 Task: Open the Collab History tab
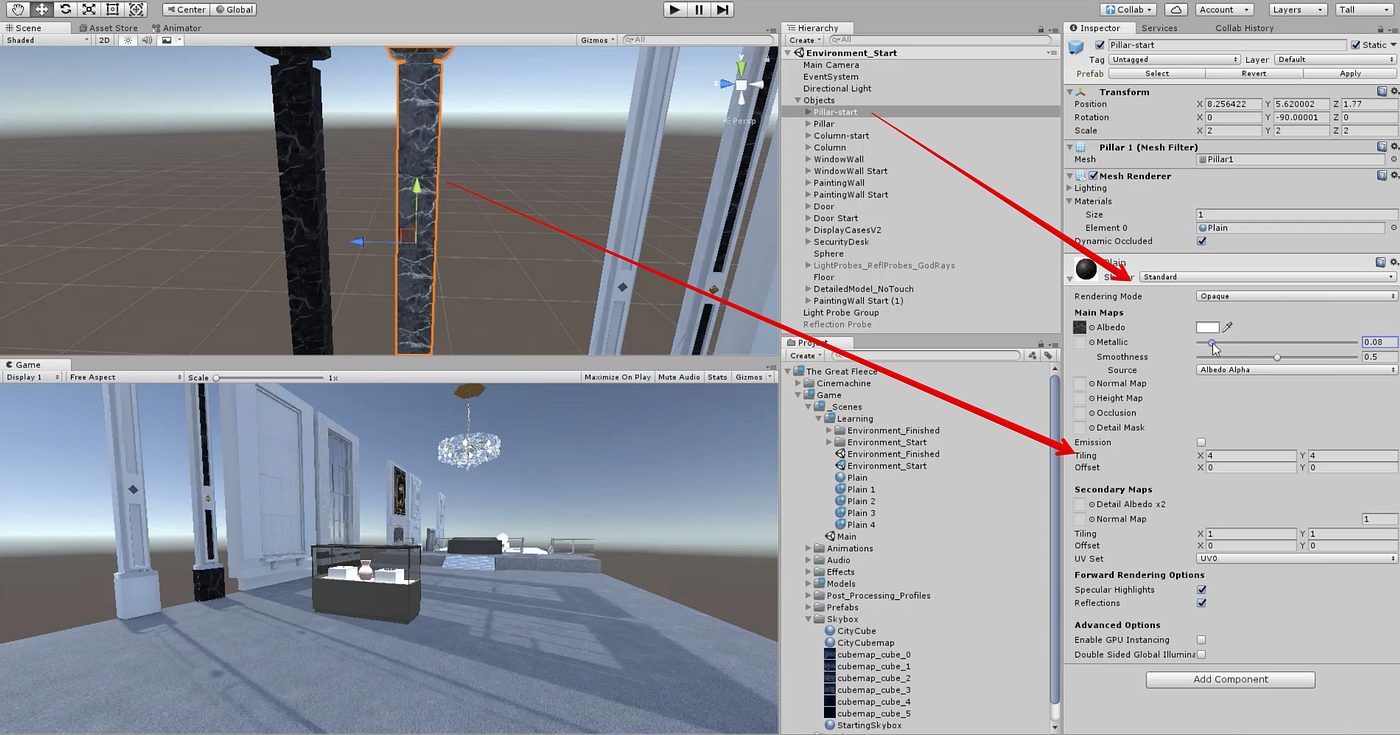click(x=1244, y=28)
